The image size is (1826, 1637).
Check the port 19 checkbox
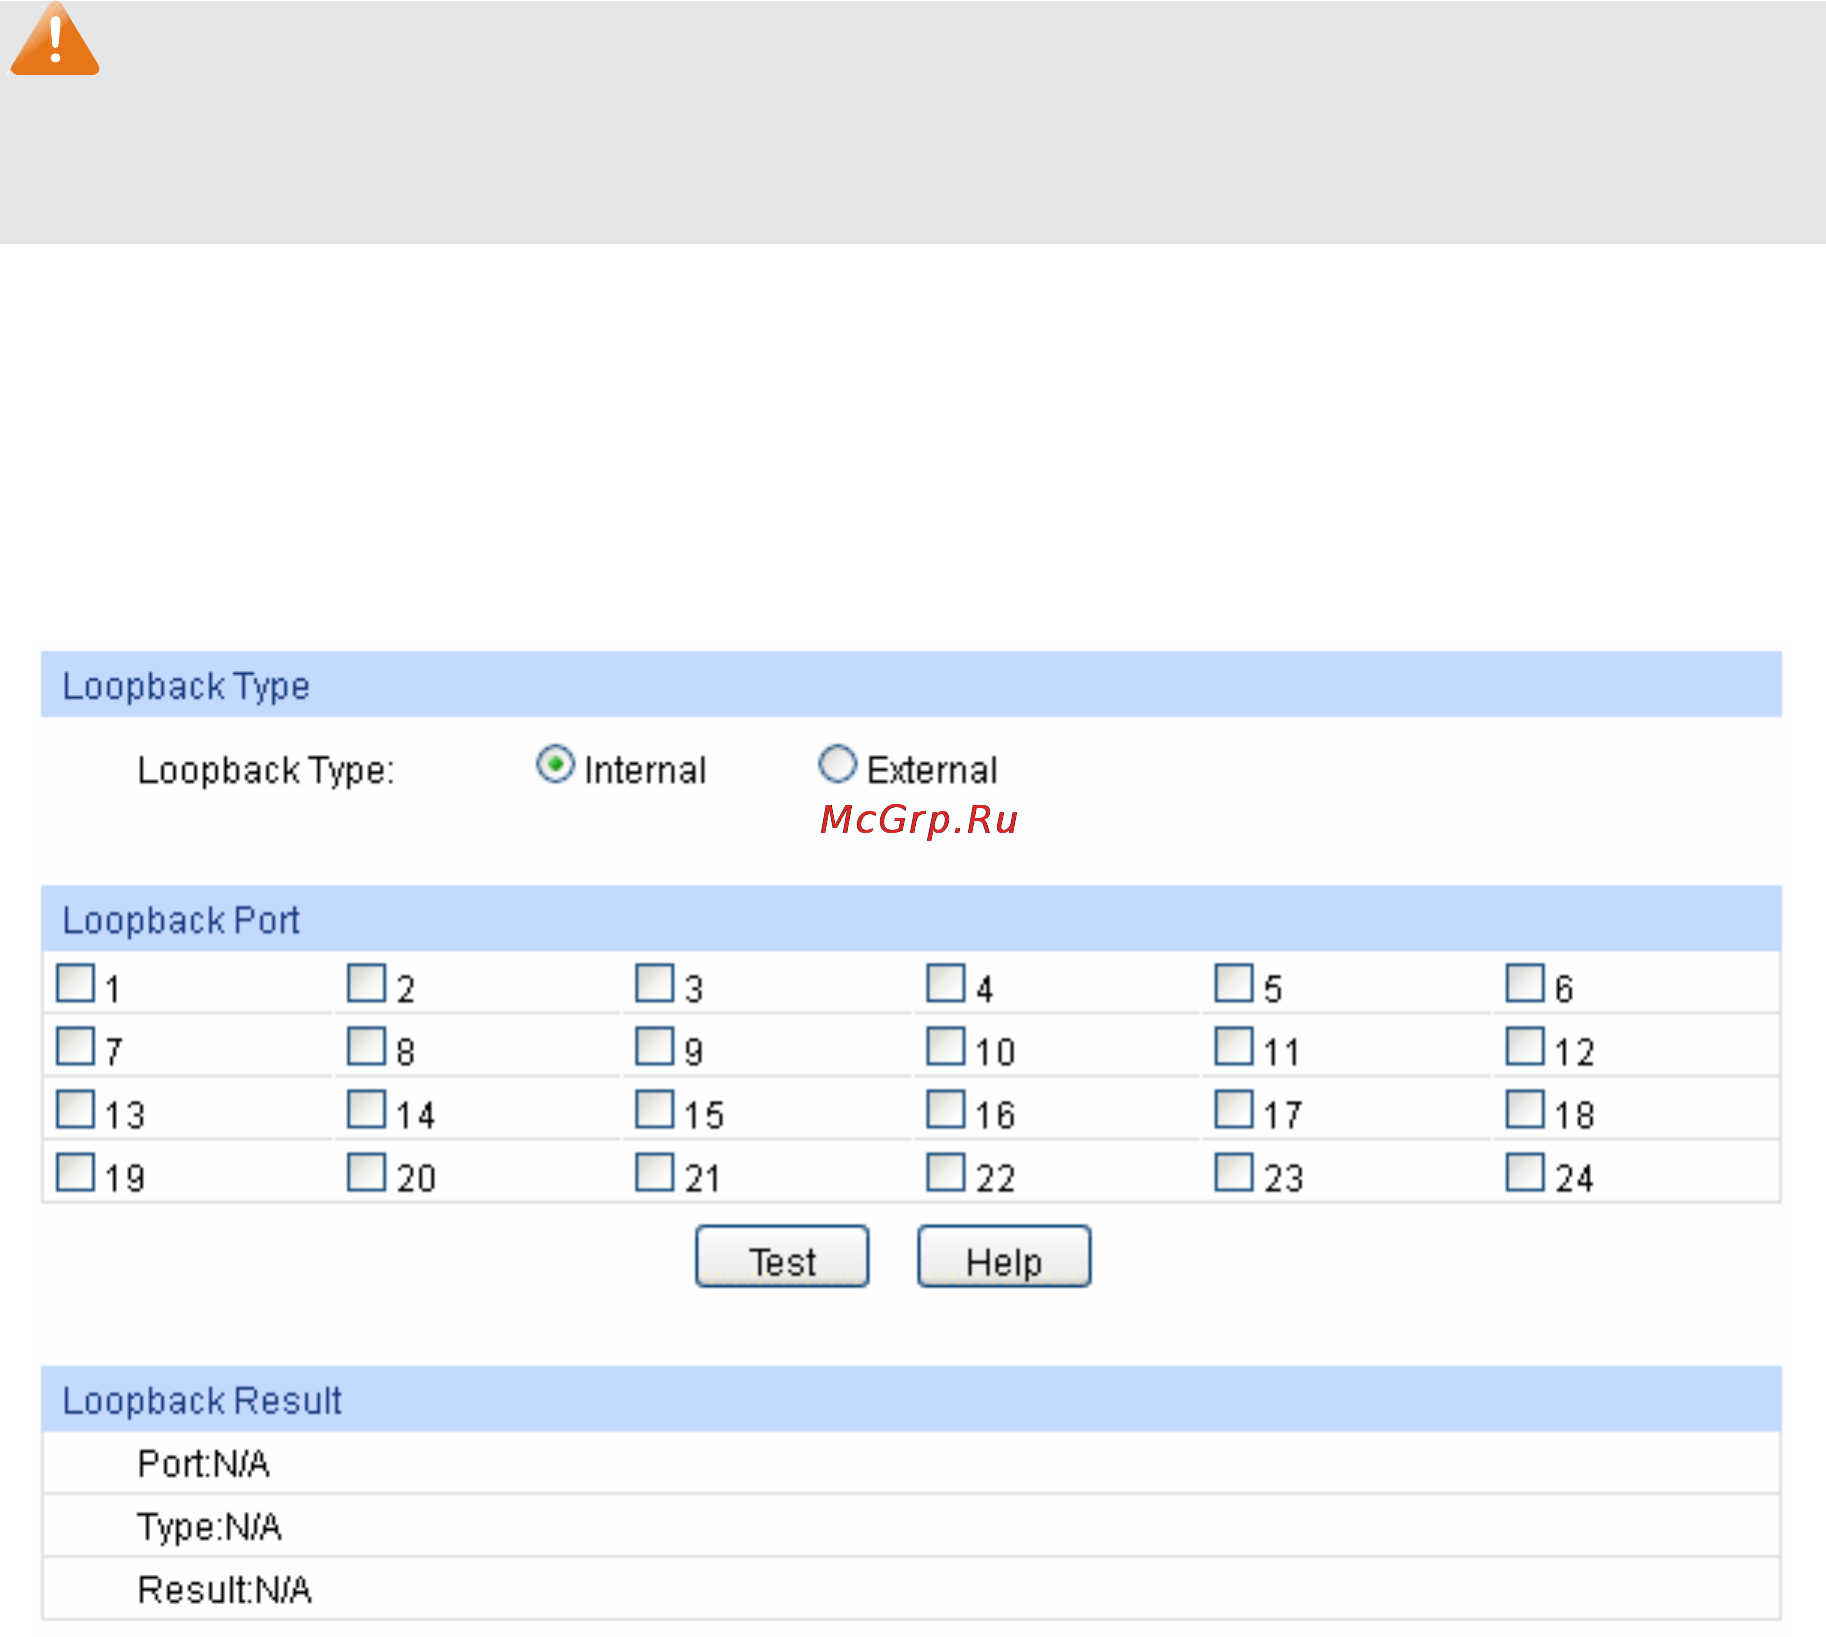(x=76, y=1172)
